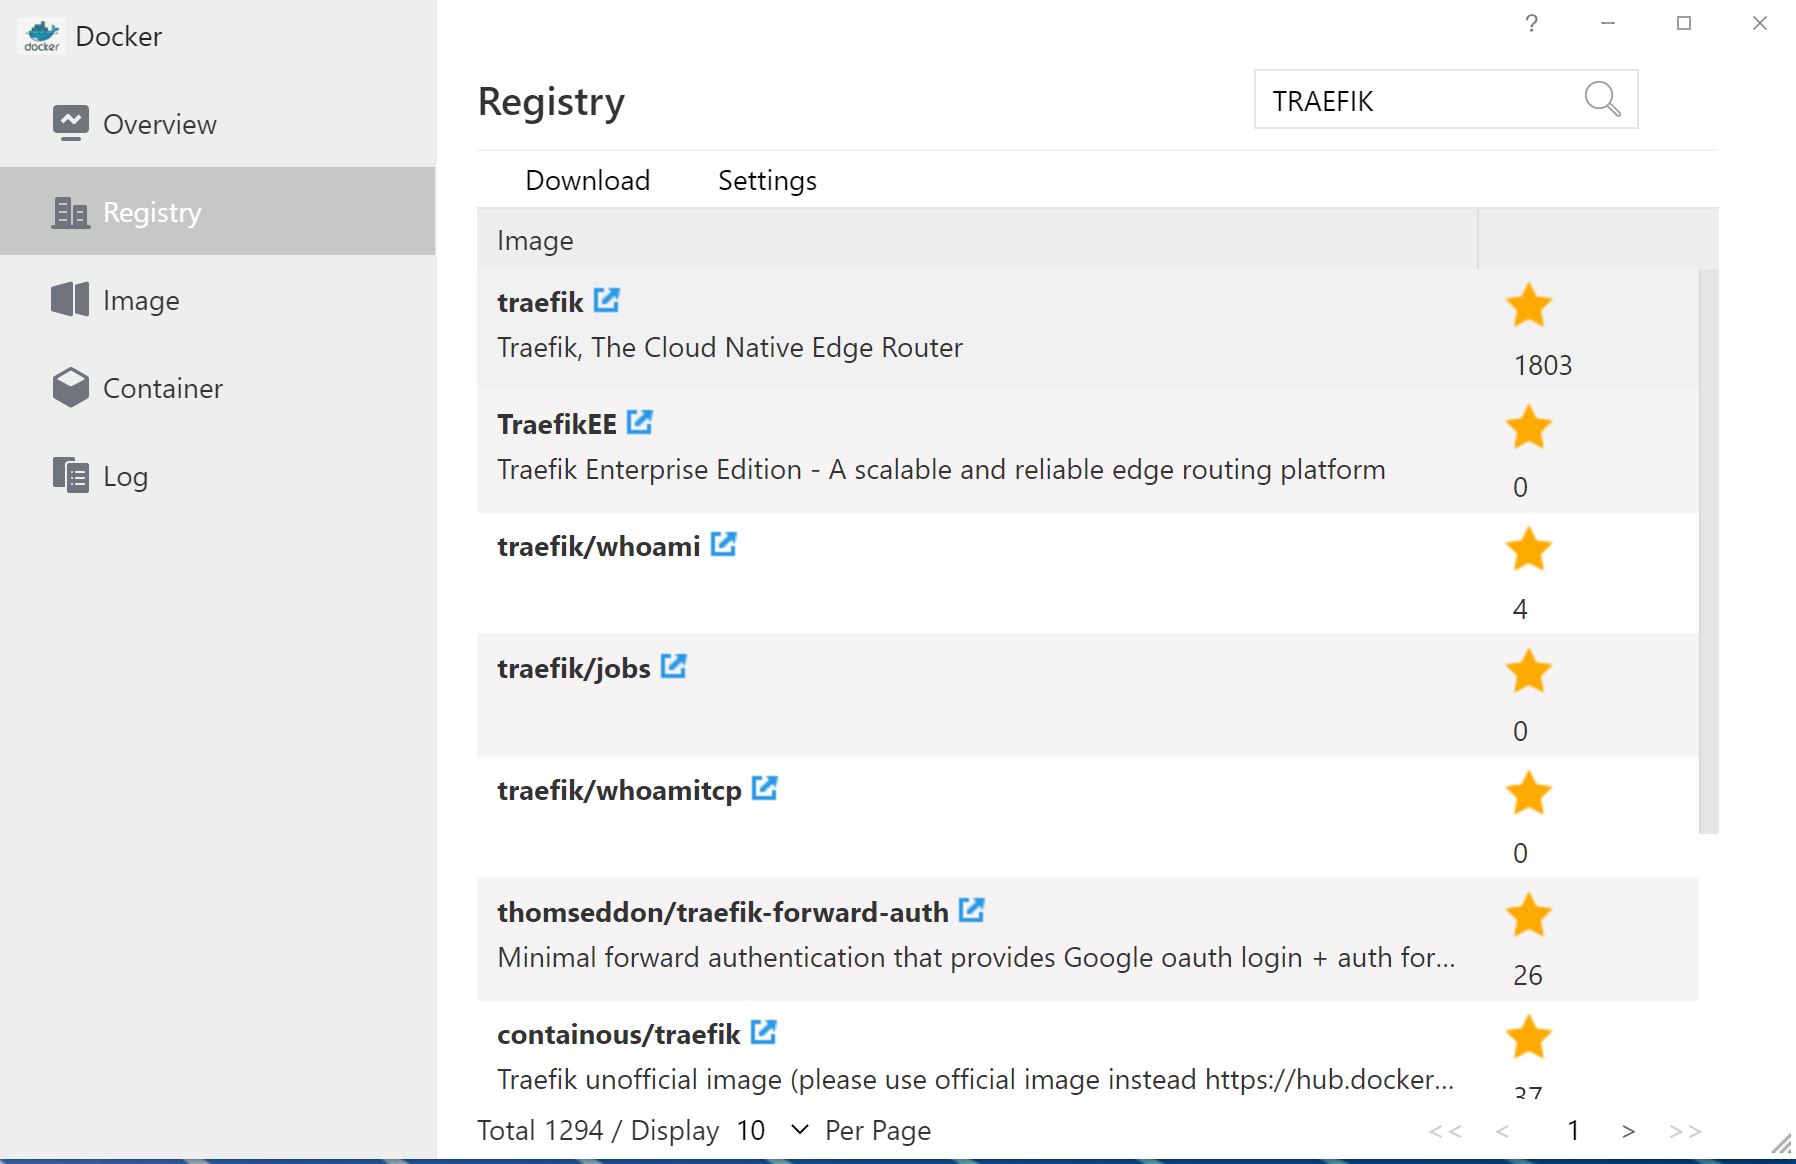Click the star icon on TraefikEE row
The width and height of the screenshot is (1796, 1164).
click(x=1529, y=427)
